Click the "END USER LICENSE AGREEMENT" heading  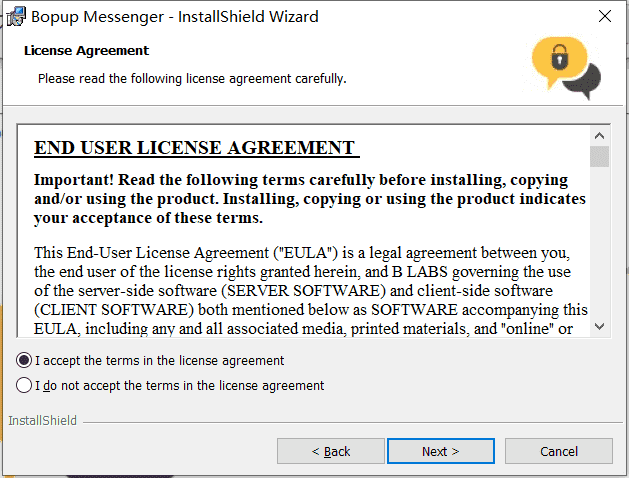197,148
